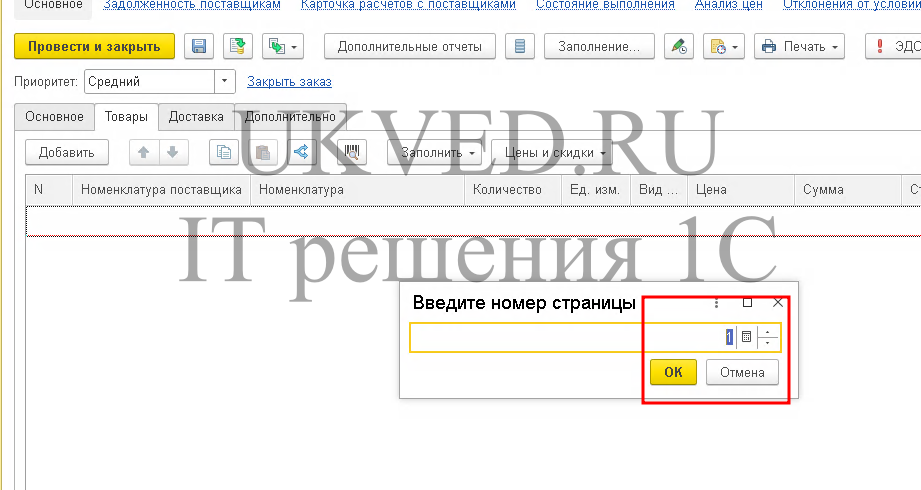Screen dimensions: 921x490
Task: Open Состояние выполнения link
Action: click(x=605, y=5)
